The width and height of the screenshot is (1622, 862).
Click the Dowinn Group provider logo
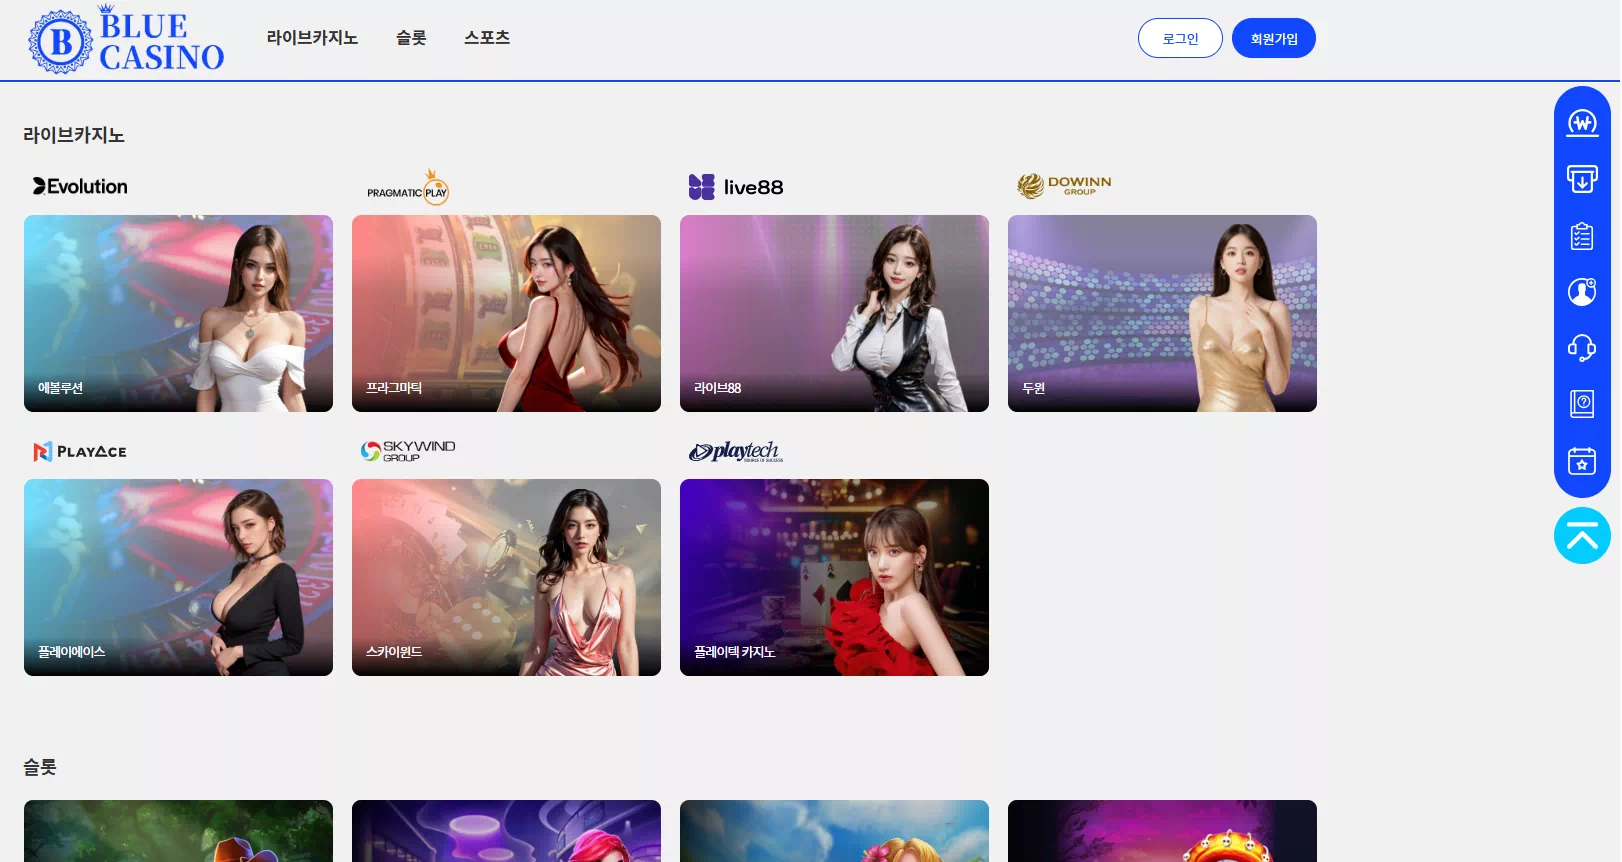(x=1064, y=185)
